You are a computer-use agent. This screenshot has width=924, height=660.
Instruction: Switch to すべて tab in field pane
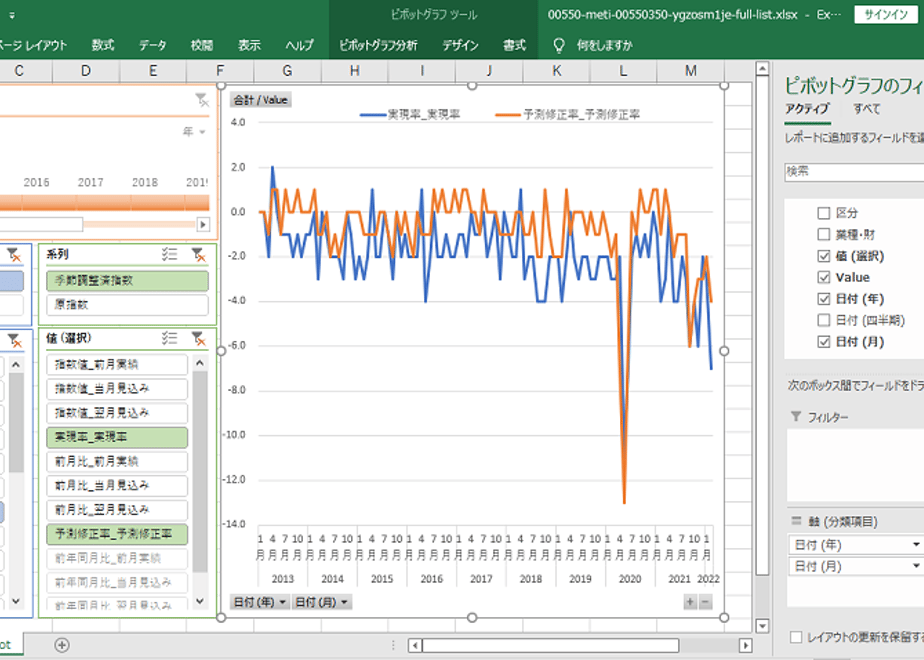click(866, 108)
